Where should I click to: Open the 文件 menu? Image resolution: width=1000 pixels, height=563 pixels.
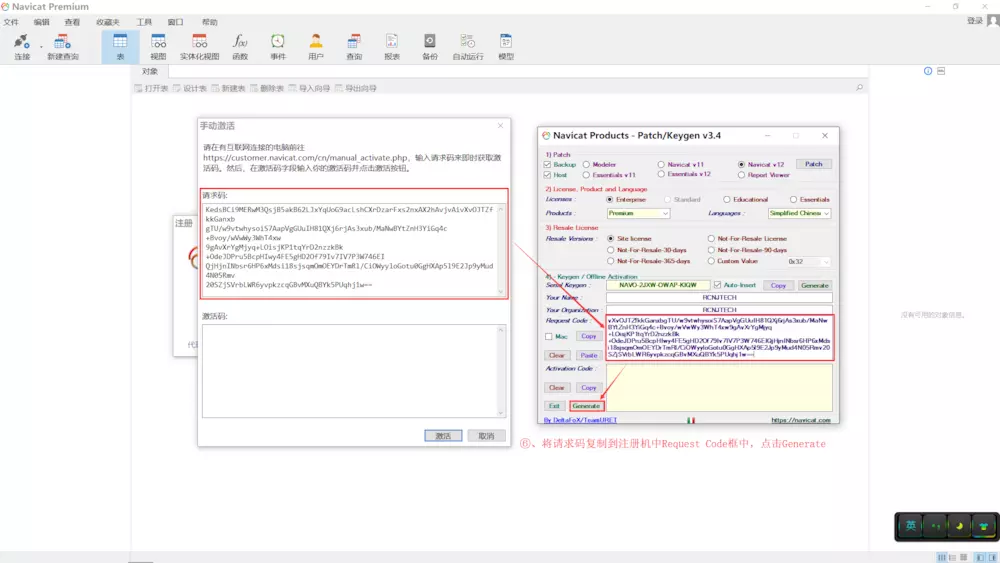click(x=11, y=22)
